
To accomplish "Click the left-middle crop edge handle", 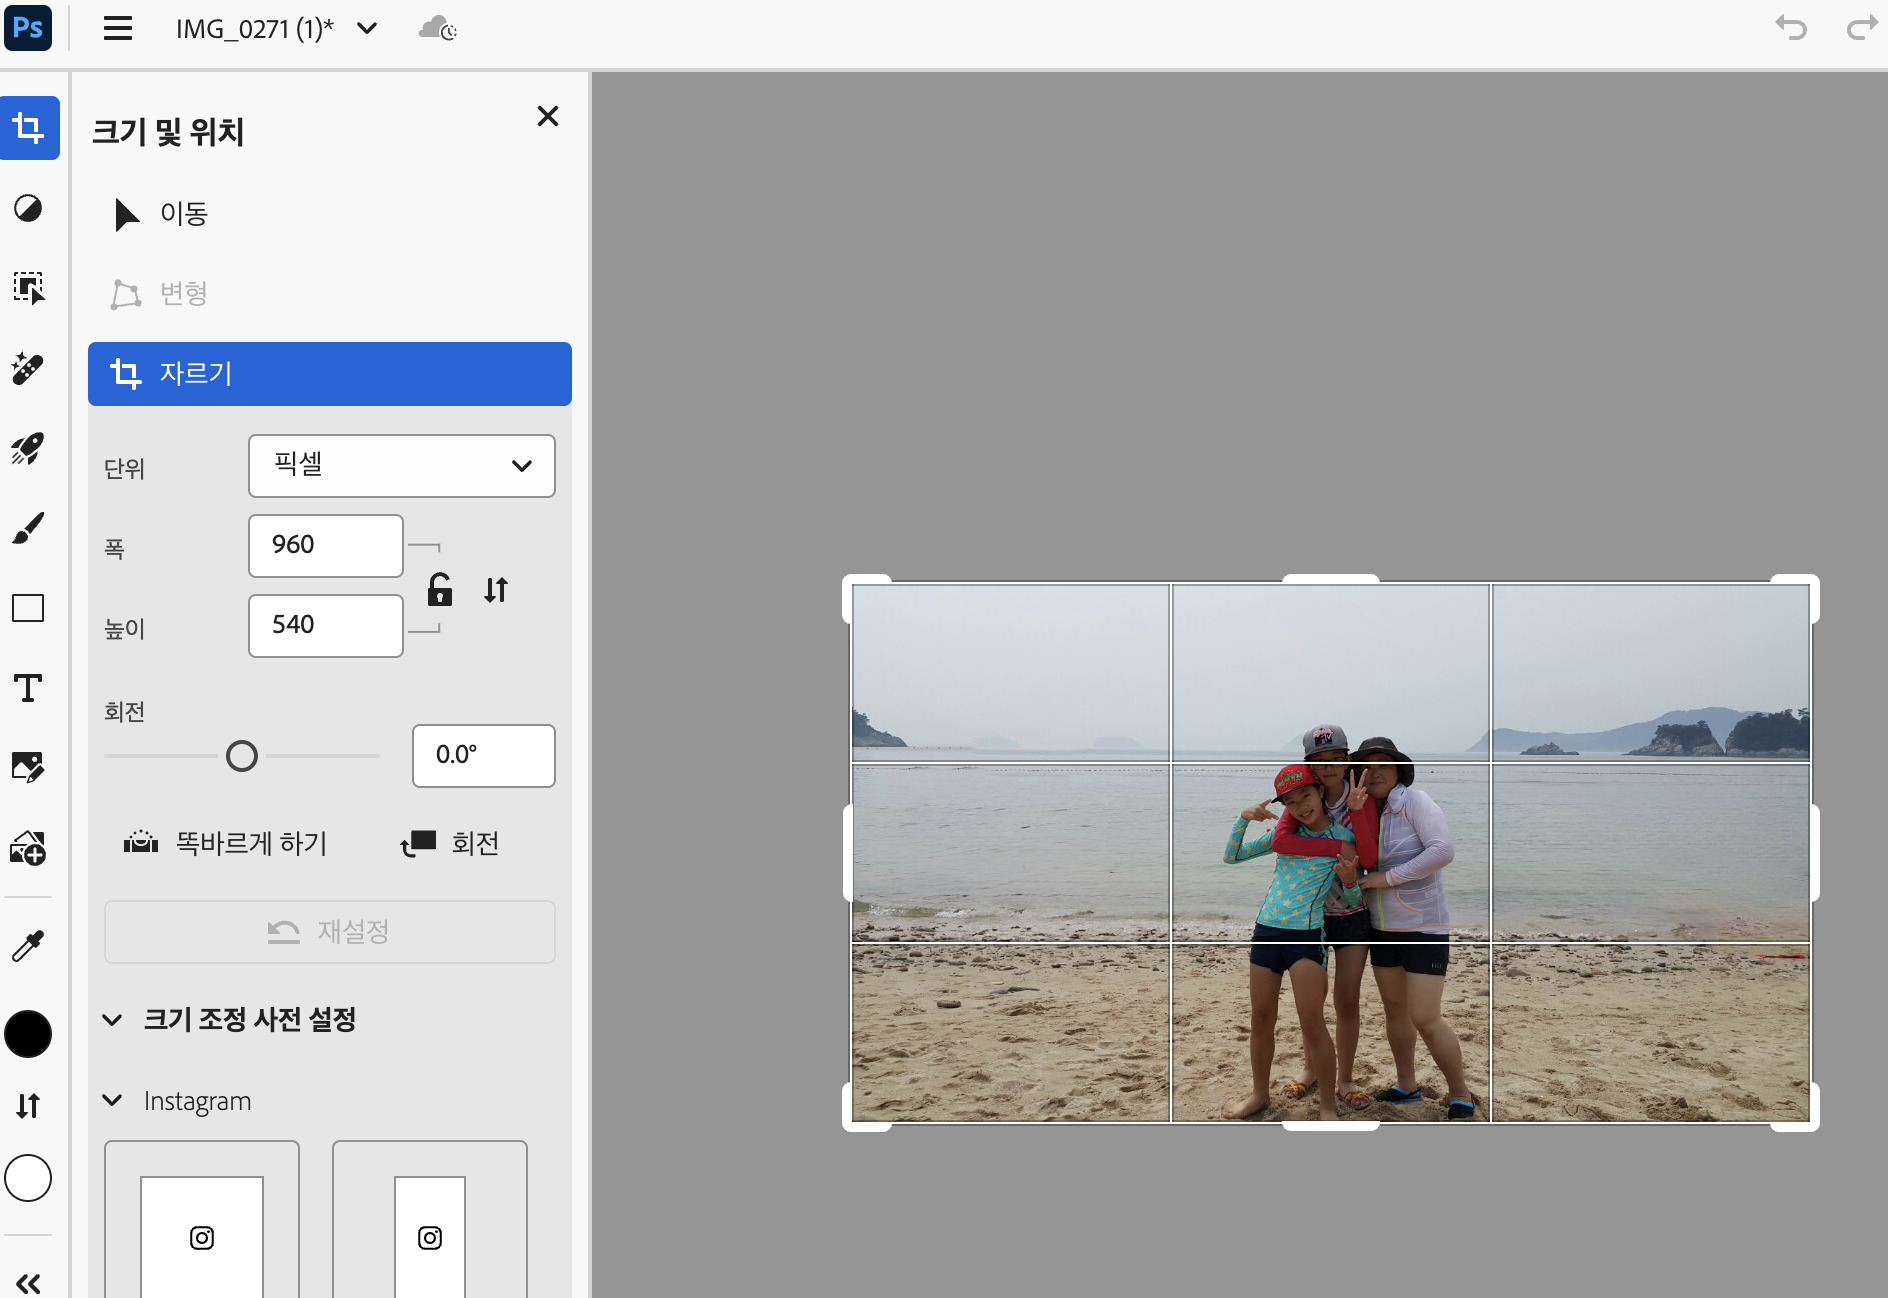I will (x=847, y=853).
